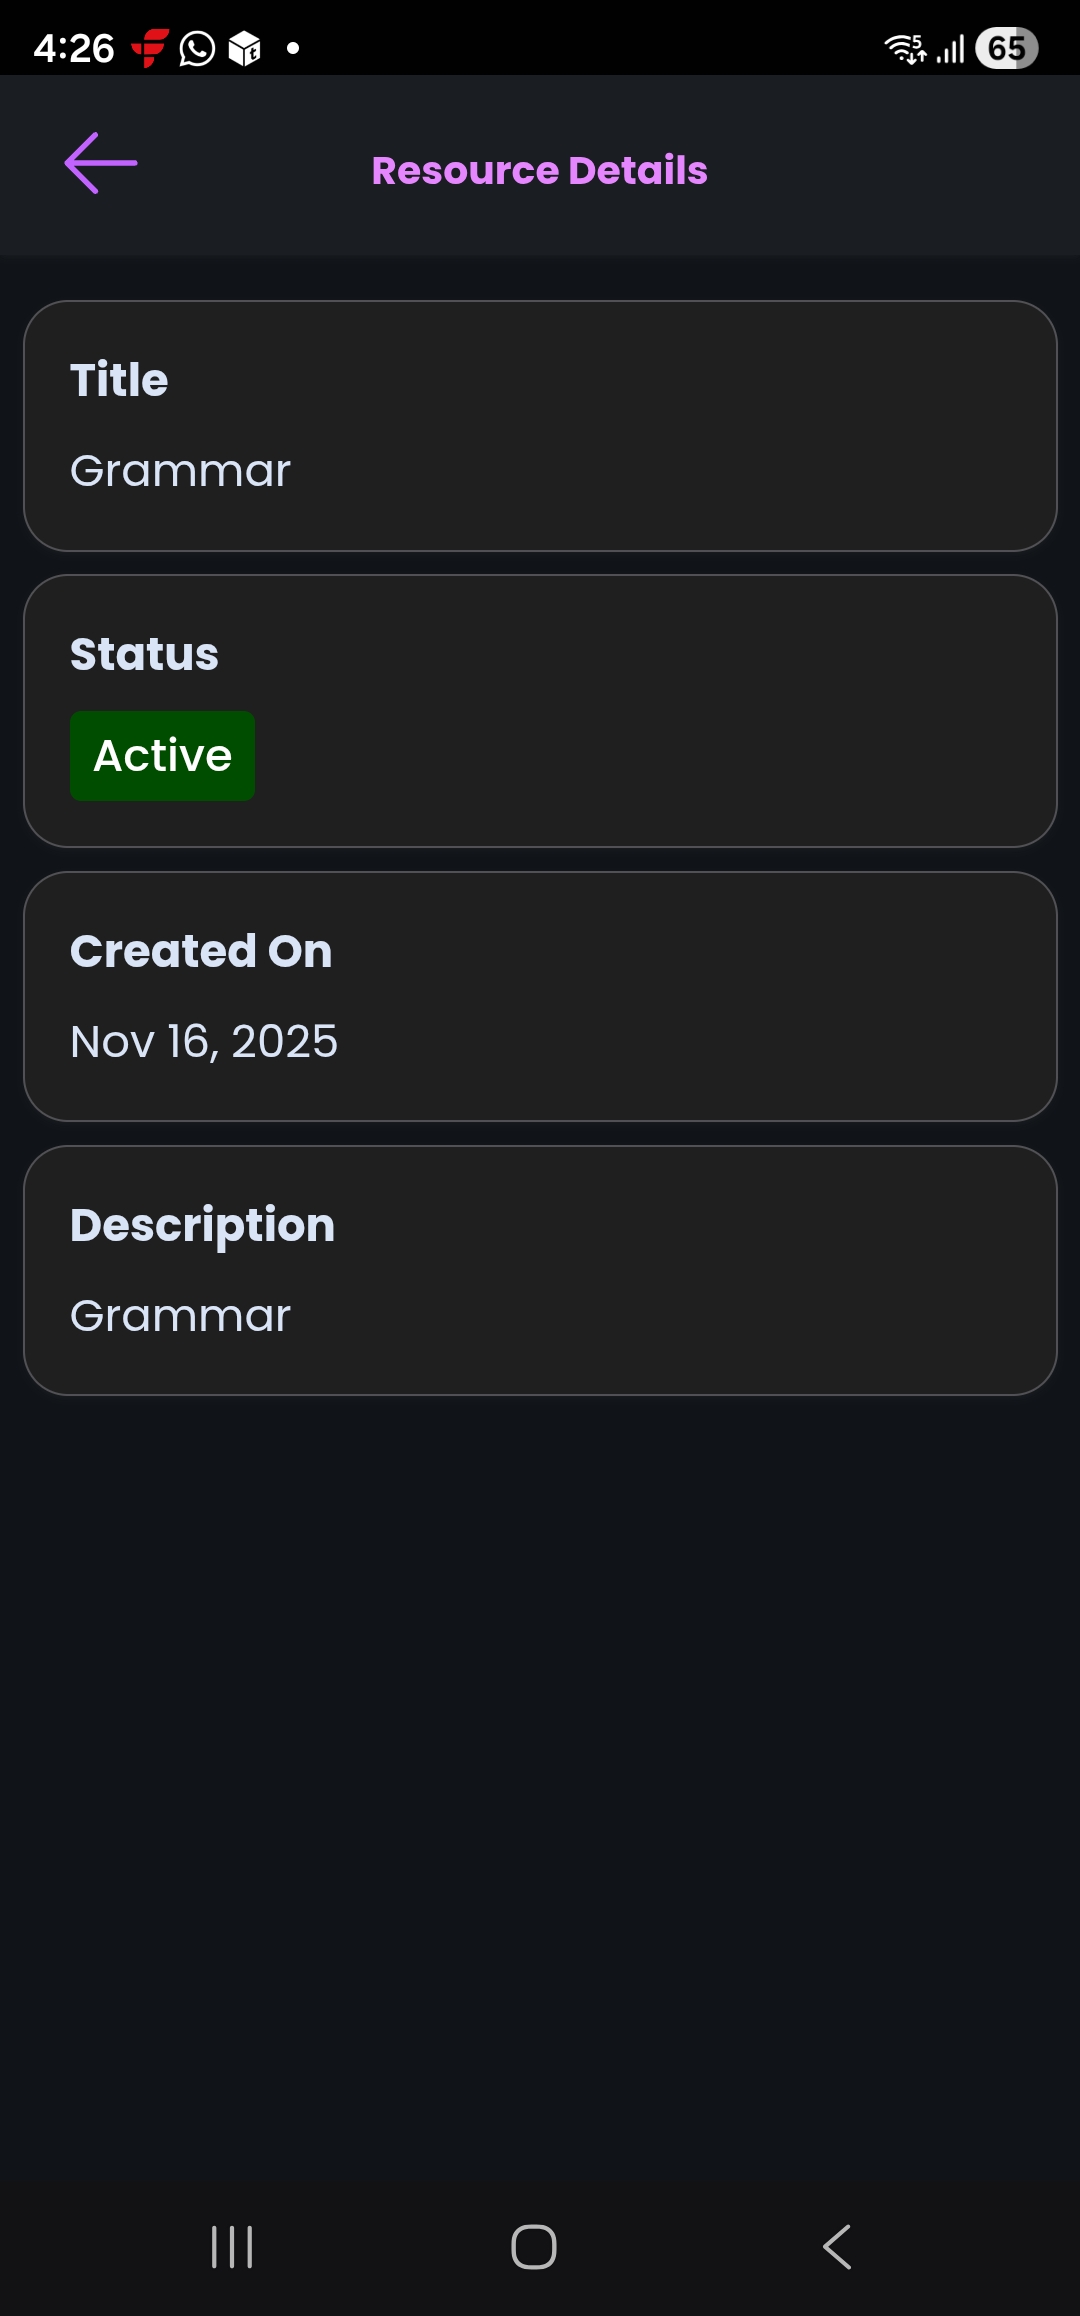1080x2316 pixels.
Task: Tap the Grammar title value
Action: coord(180,471)
